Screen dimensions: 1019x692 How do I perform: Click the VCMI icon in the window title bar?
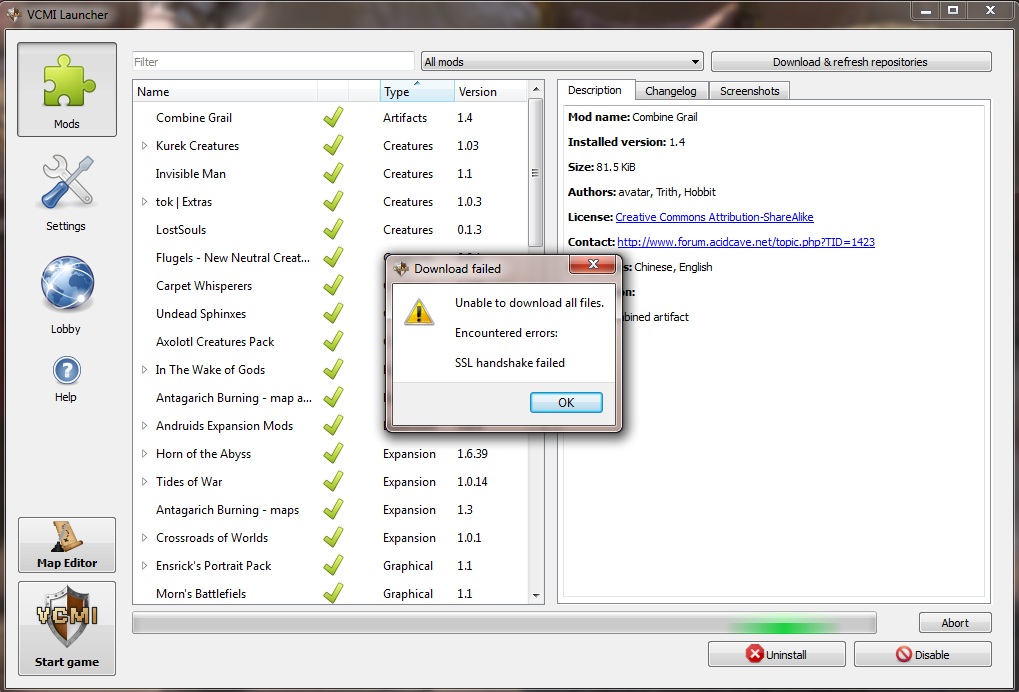[14, 14]
